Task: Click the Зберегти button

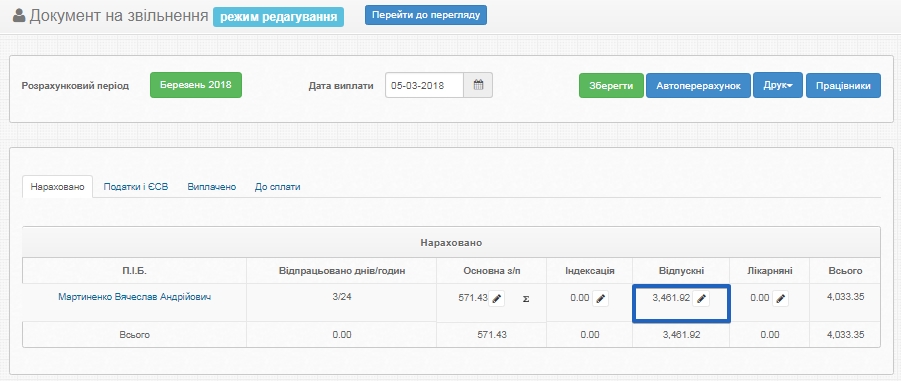Action: pos(611,86)
